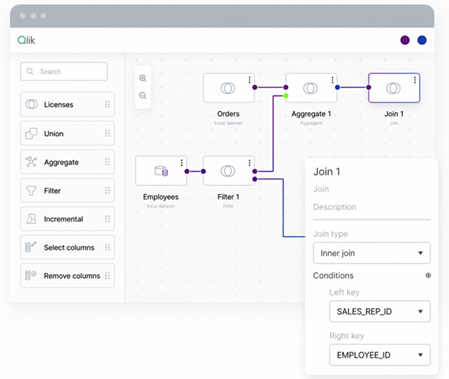The image size is (449, 379).
Task: Click the Filter funnel icon
Action: point(31,191)
